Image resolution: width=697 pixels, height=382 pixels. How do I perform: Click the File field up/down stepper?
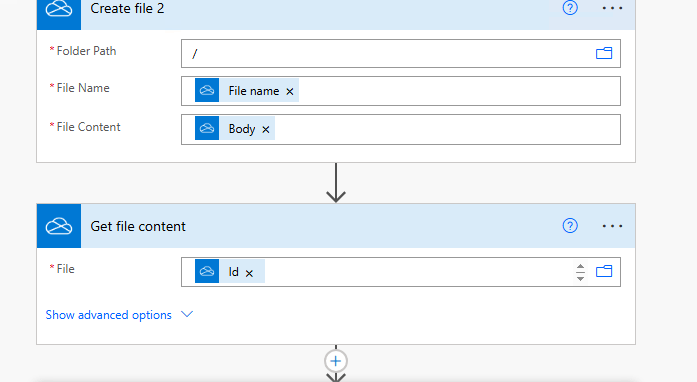pyautogui.click(x=580, y=272)
